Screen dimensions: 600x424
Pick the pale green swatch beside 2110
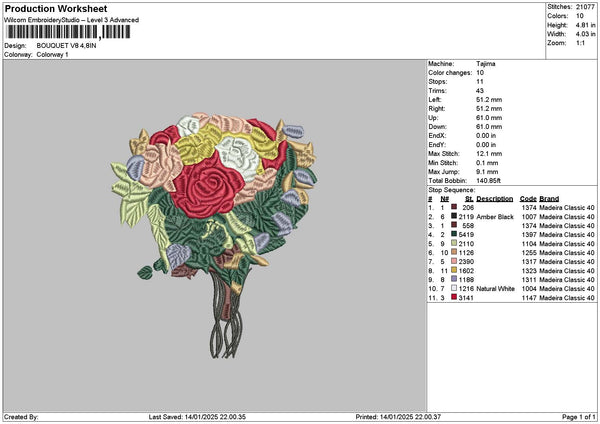pyautogui.click(x=454, y=243)
